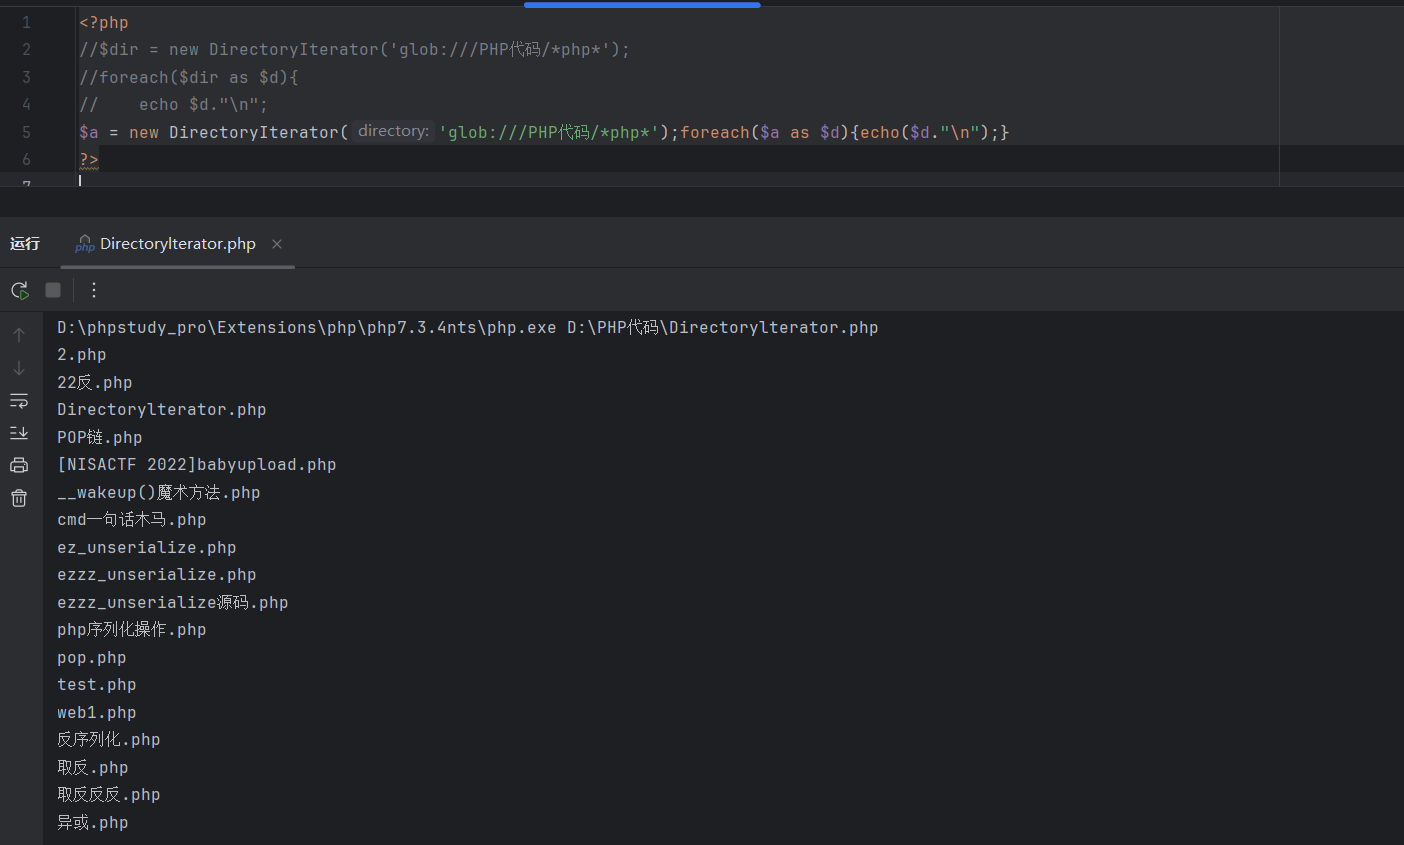Click the POP链.php output line
Image resolution: width=1404 pixels, height=845 pixels.
tap(100, 438)
